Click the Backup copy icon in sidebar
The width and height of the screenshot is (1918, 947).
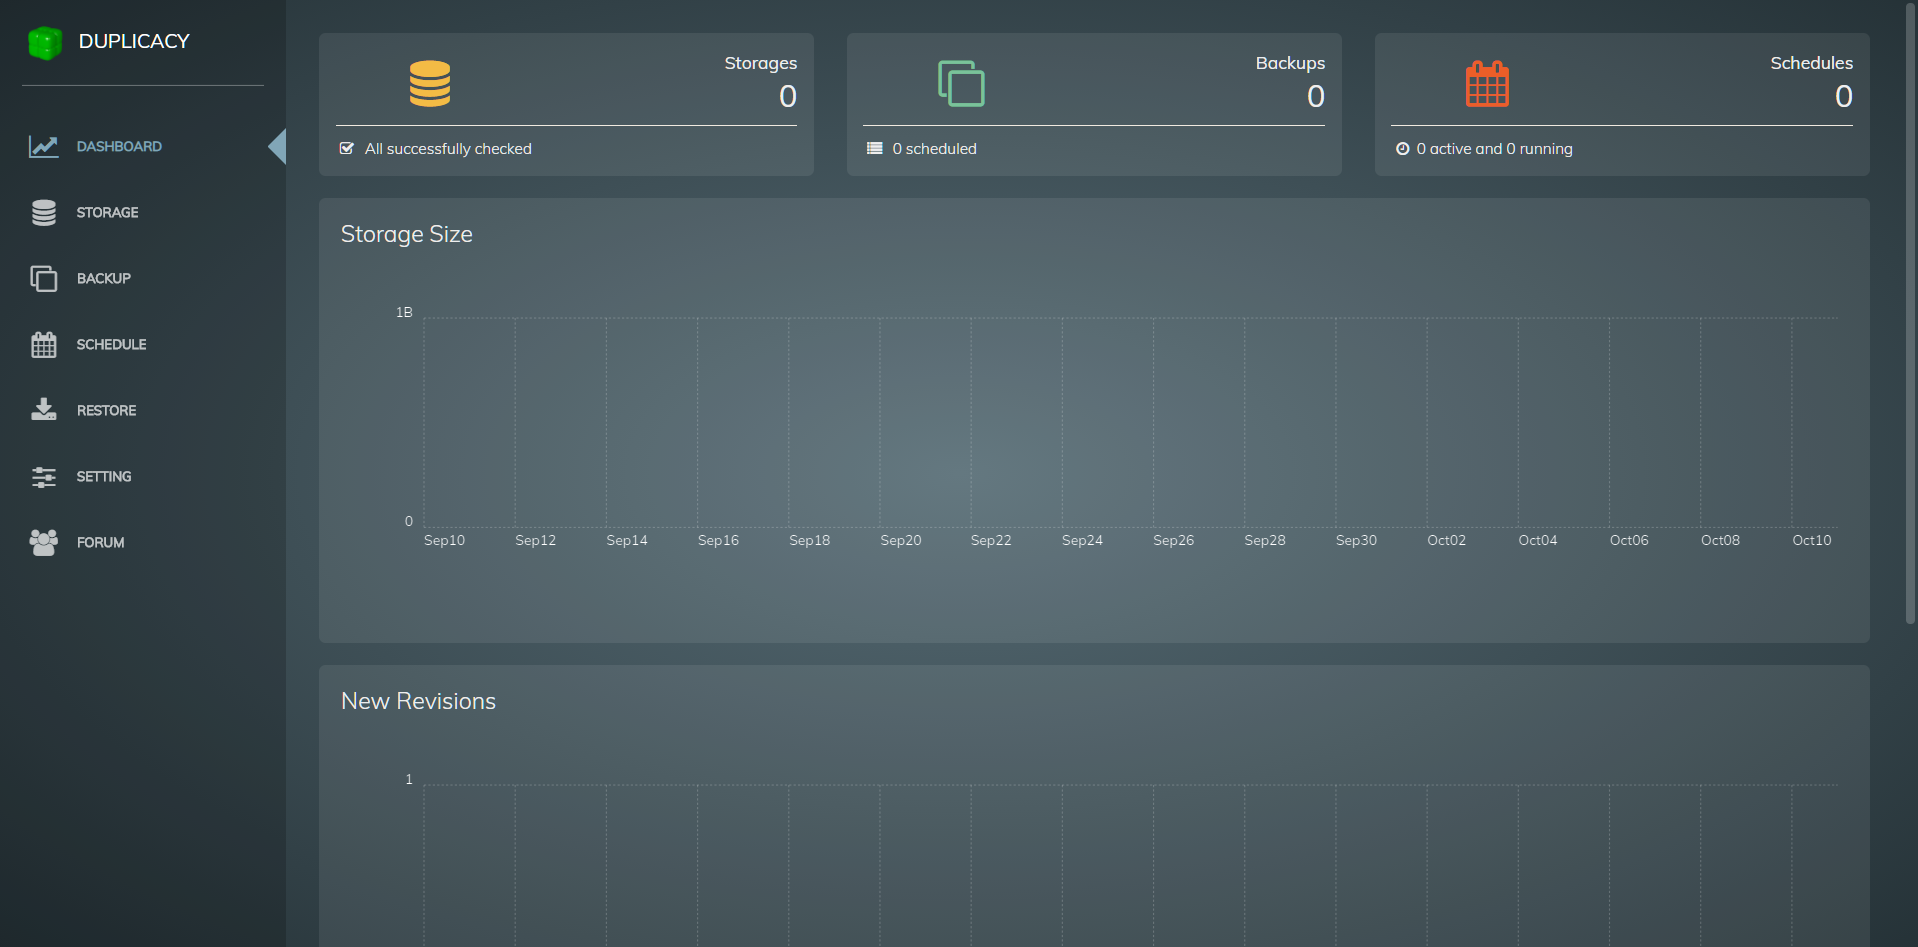pyautogui.click(x=43, y=279)
